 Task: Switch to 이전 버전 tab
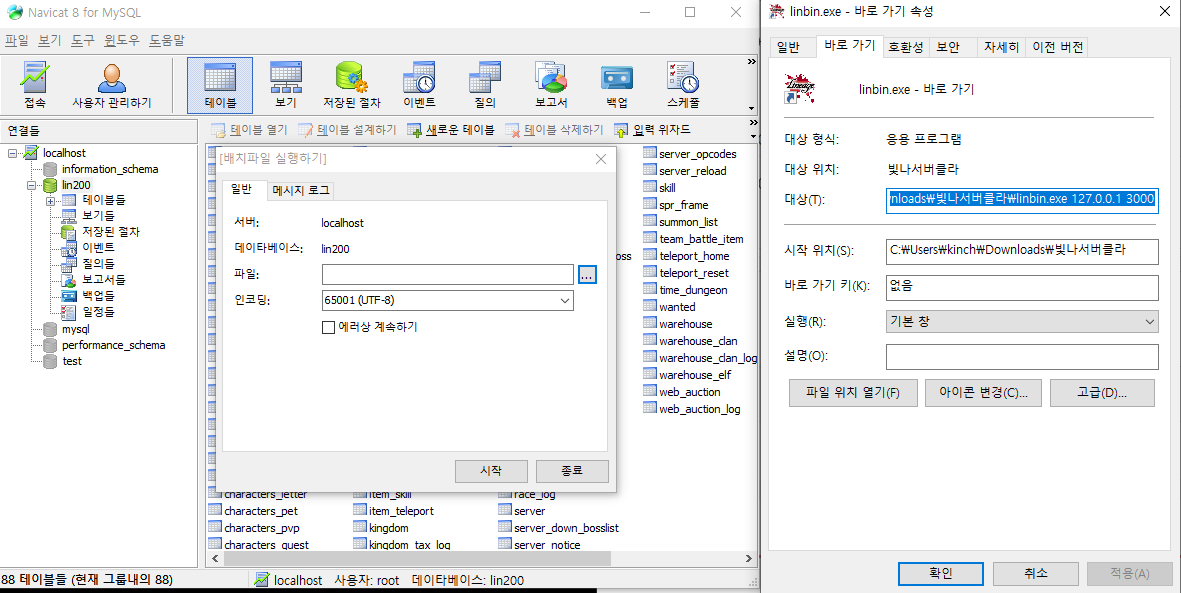(x=1057, y=47)
